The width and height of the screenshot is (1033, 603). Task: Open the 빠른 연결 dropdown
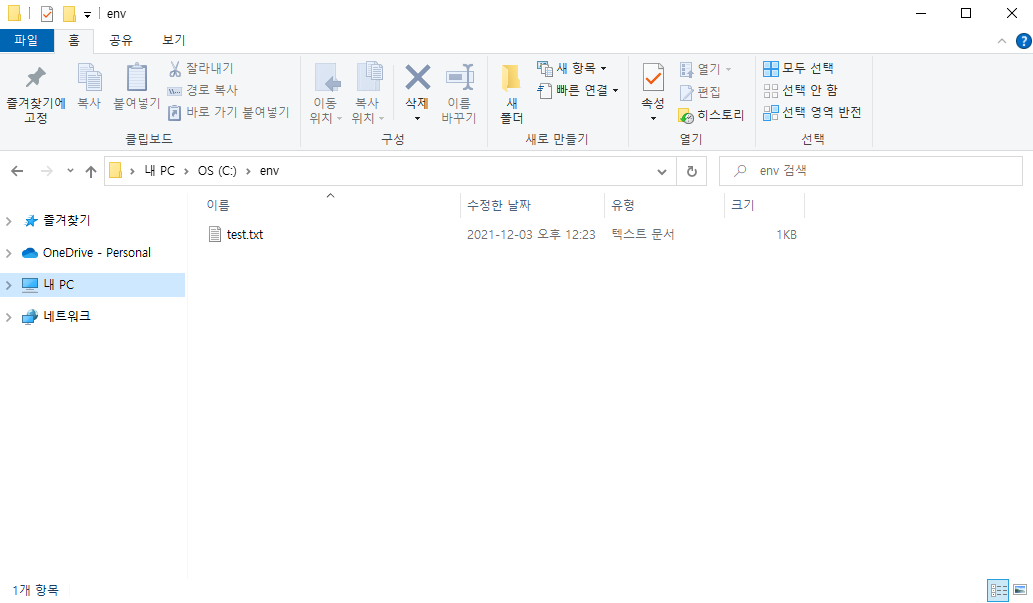(578, 90)
